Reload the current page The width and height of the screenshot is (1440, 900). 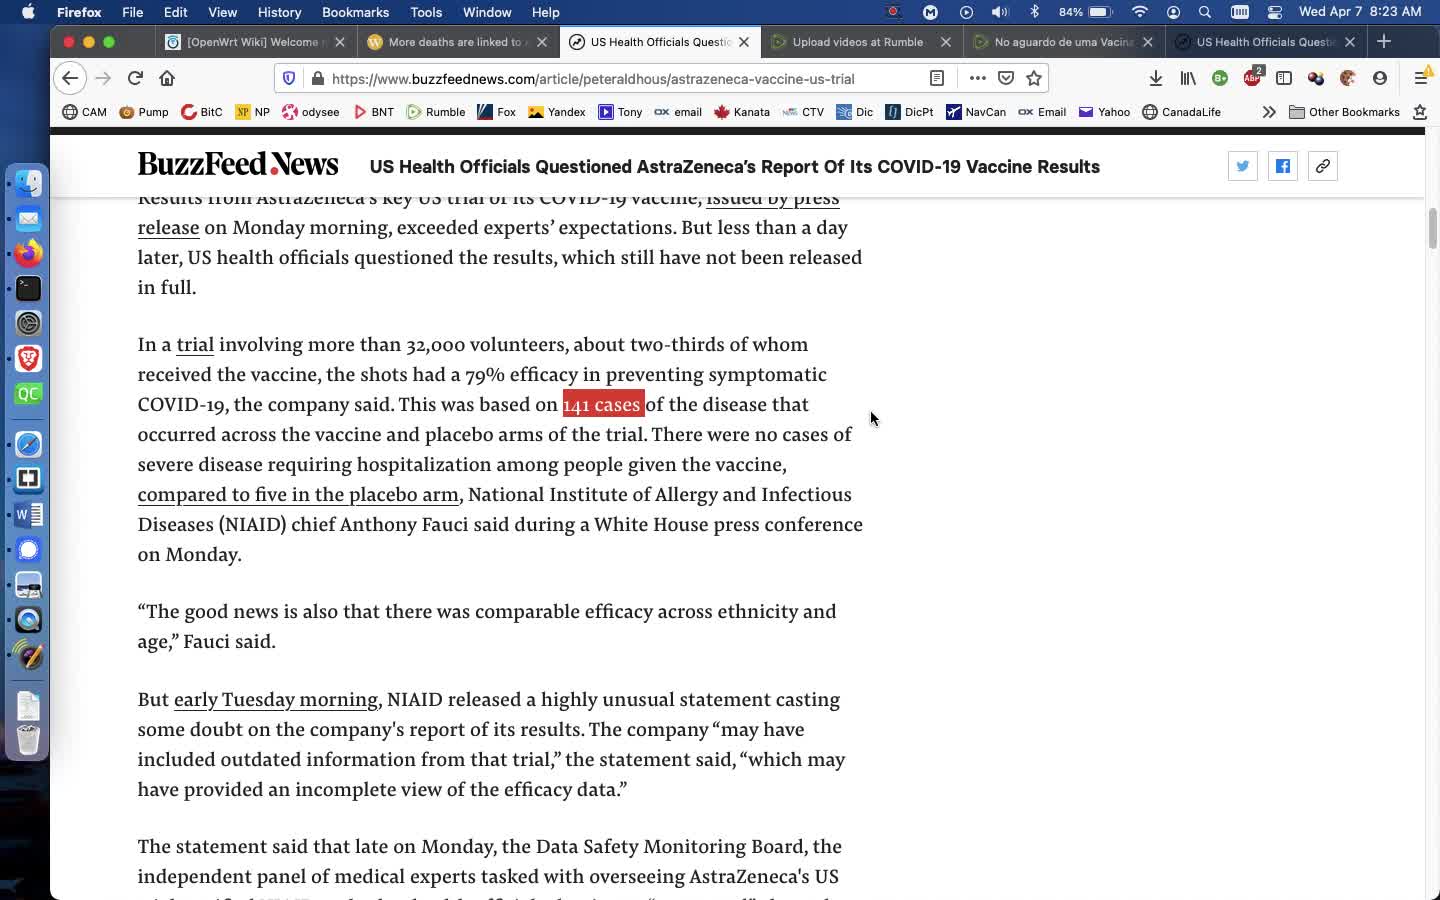135,78
